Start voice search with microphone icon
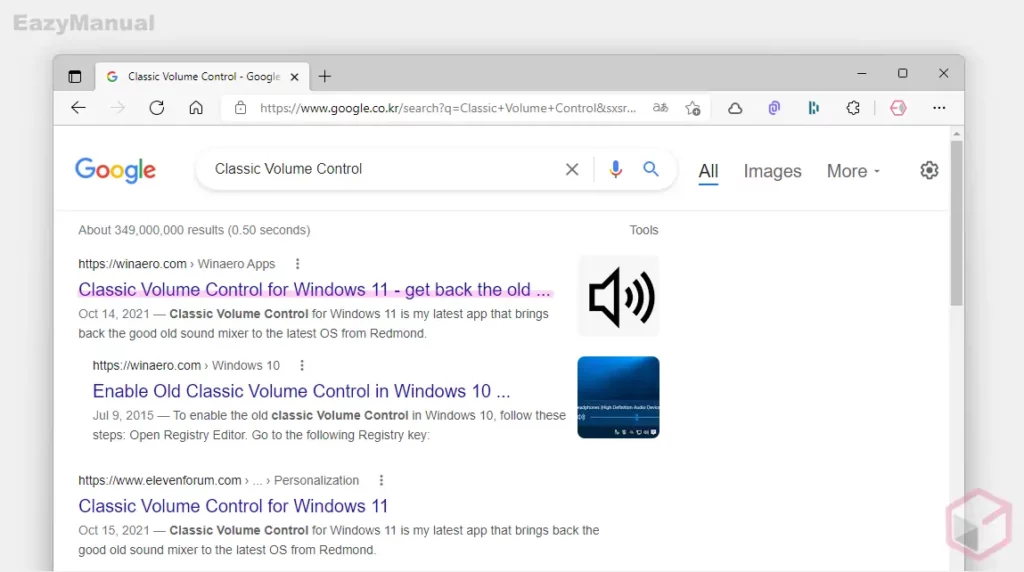Viewport: 1024px width, 572px height. click(x=616, y=170)
